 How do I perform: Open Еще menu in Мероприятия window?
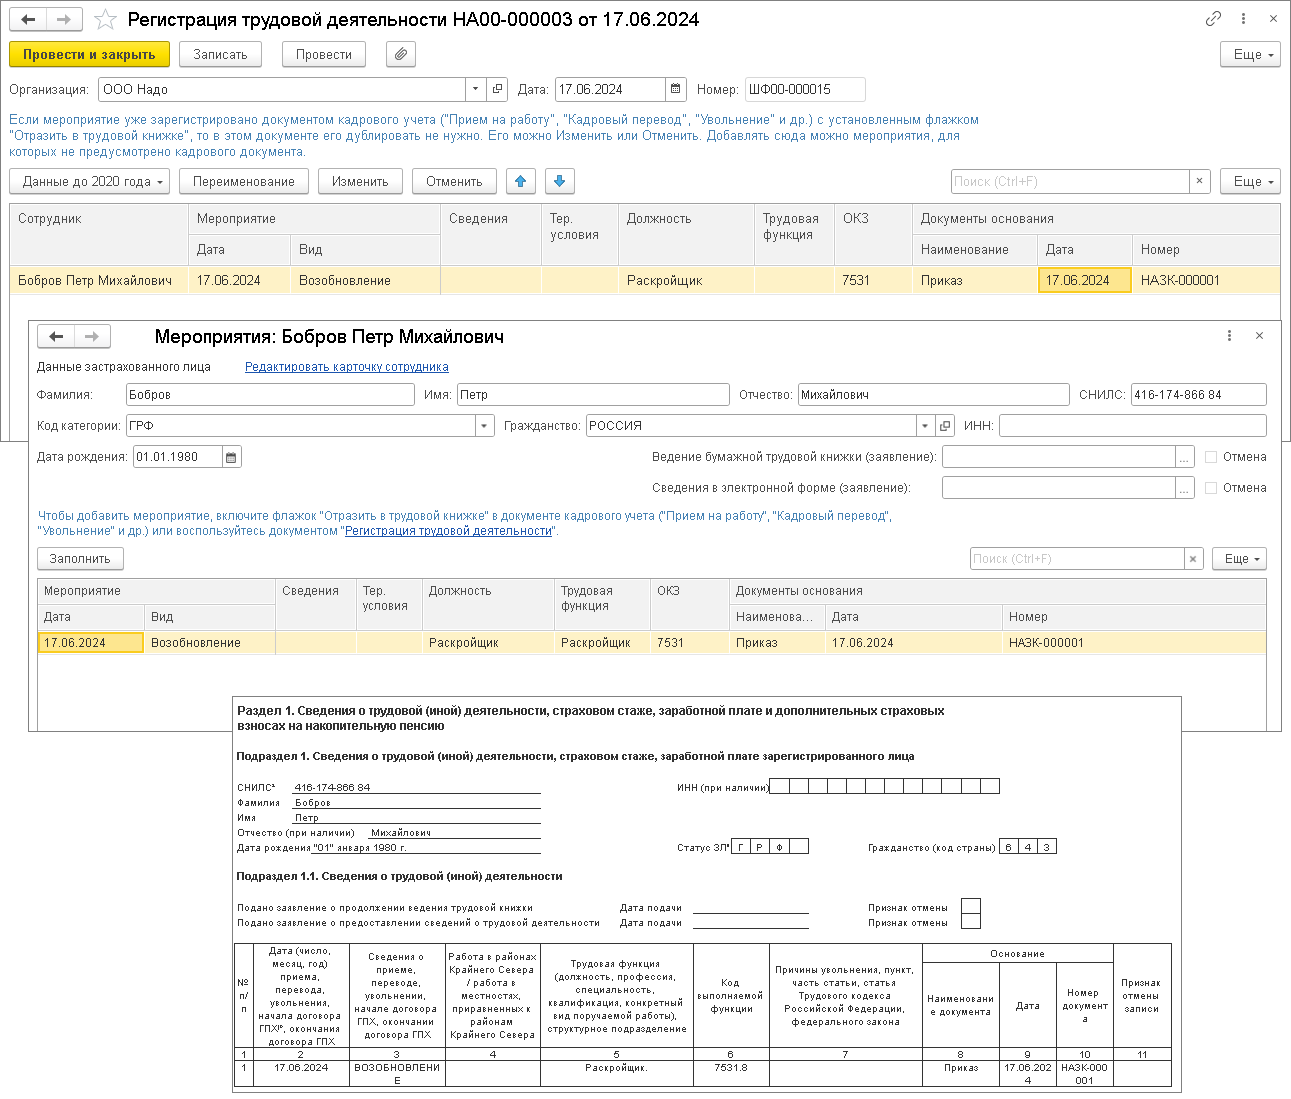coord(1240,559)
